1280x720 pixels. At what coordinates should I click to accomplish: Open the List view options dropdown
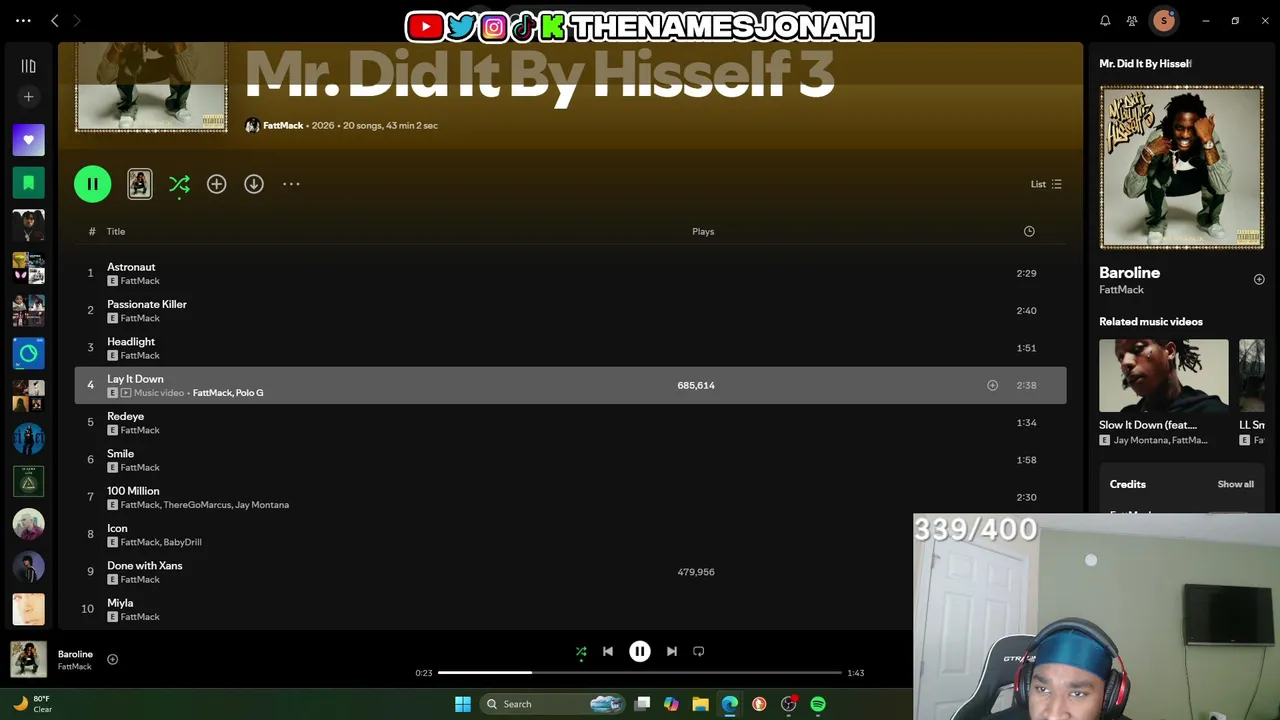[x=1046, y=184]
